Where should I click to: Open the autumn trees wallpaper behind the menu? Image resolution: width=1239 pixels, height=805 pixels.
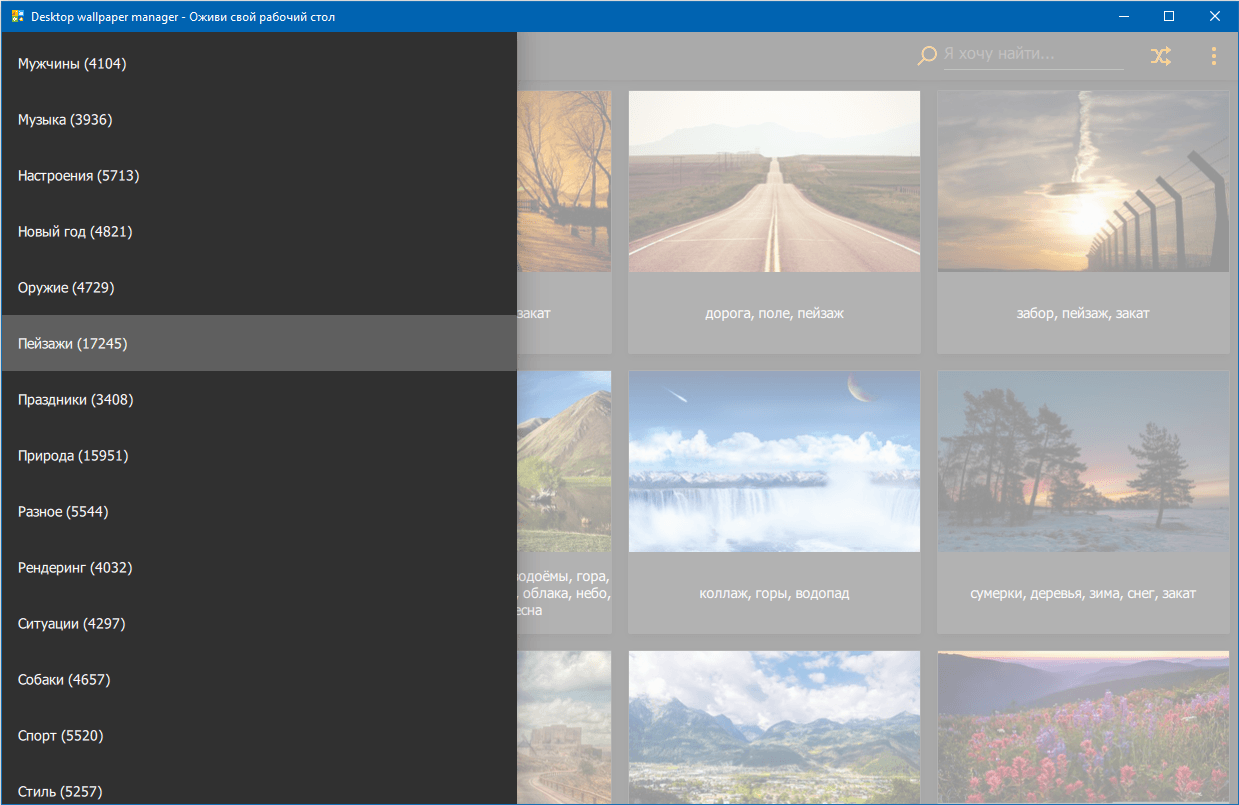coord(564,181)
